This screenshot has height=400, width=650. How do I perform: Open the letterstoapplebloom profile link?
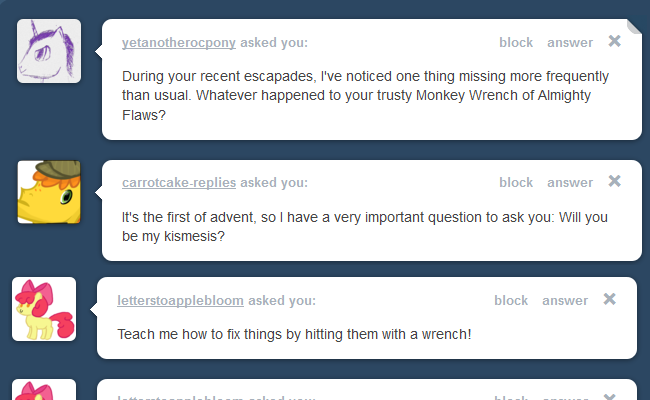[x=180, y=300]
